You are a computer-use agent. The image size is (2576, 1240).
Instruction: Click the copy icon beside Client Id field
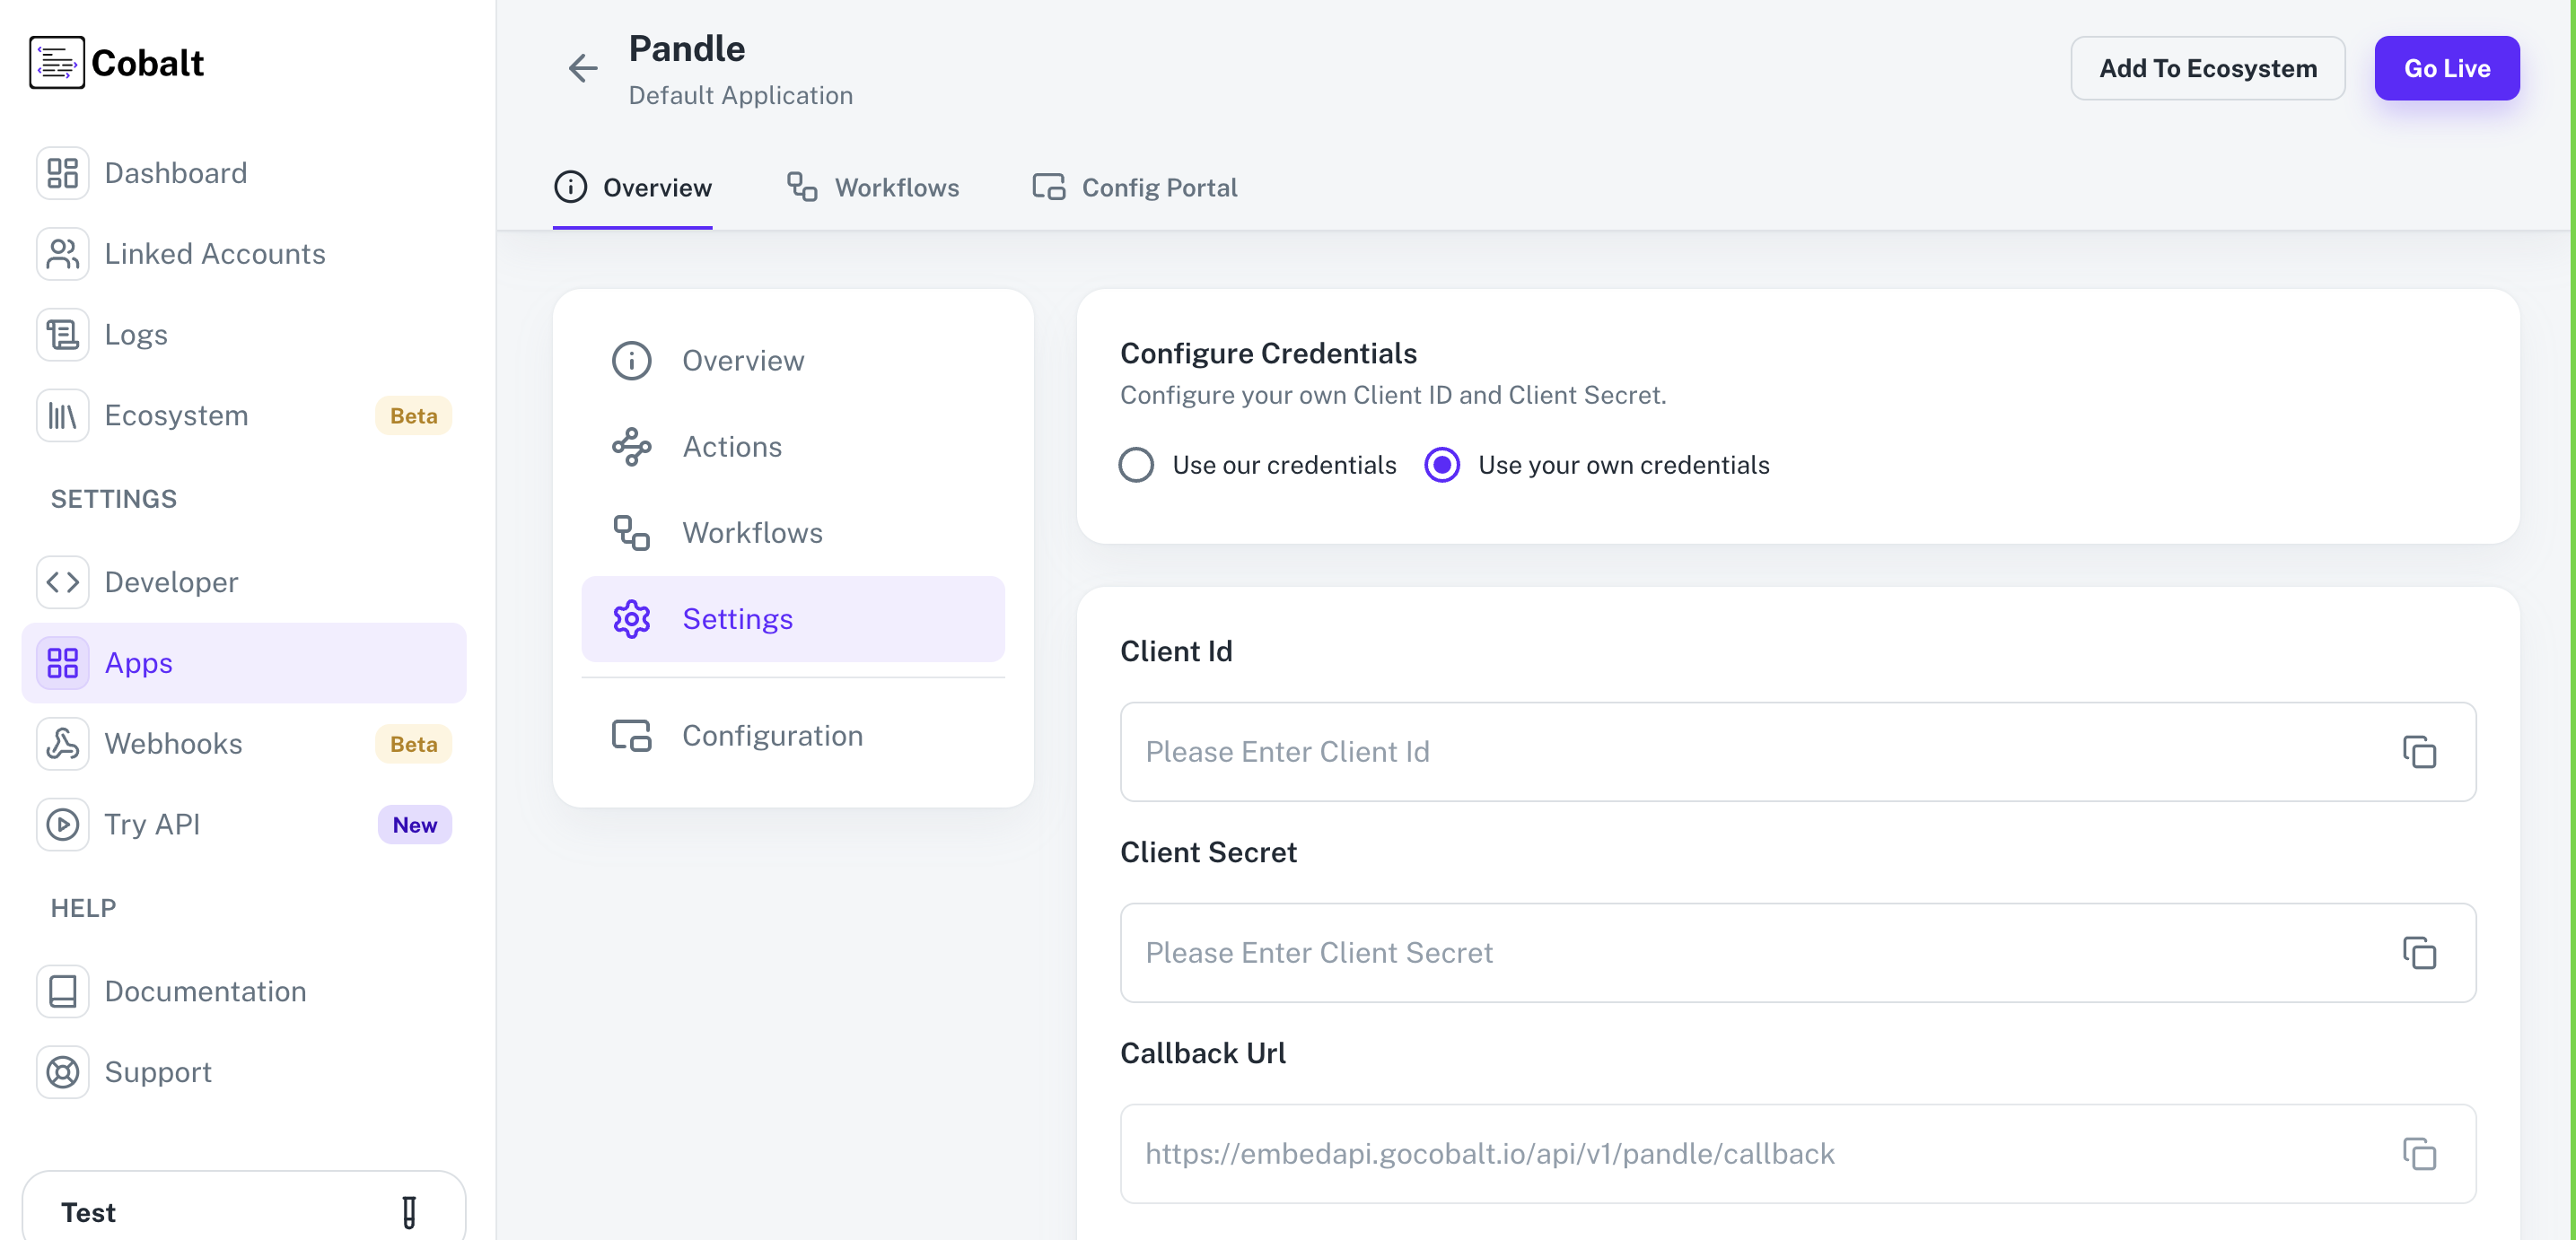click(2420, 752)
